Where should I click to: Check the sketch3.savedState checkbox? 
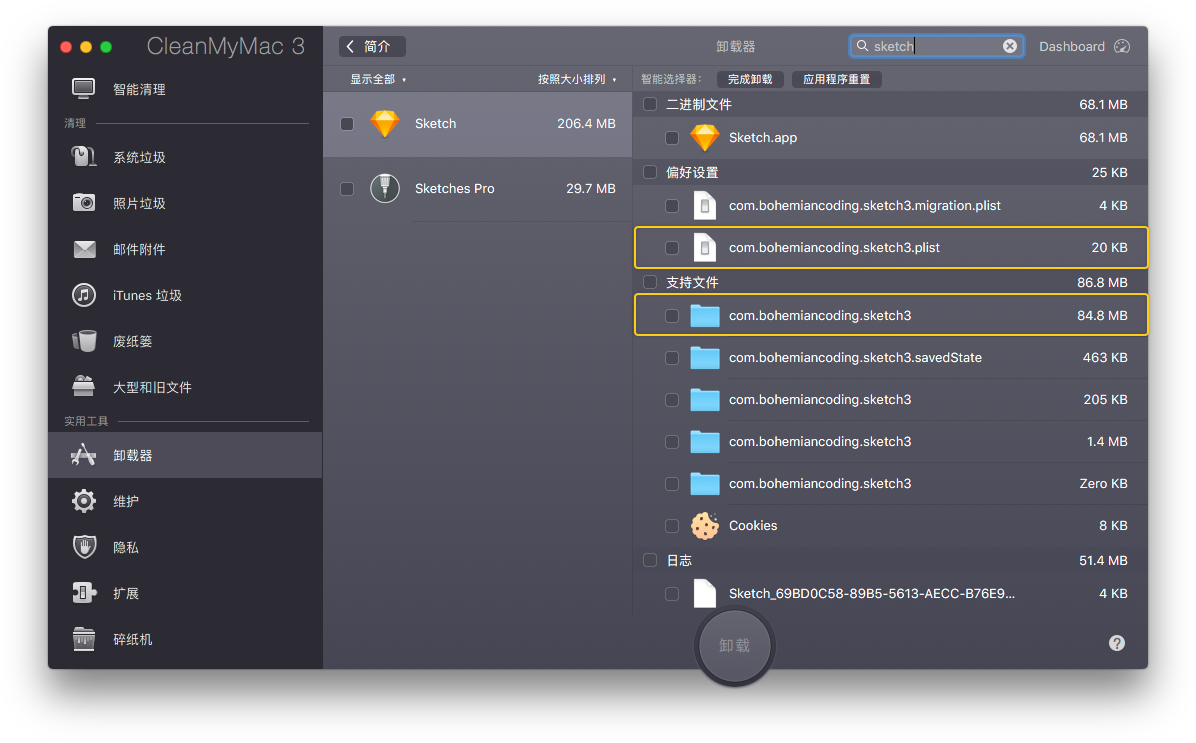coord(672,357)
